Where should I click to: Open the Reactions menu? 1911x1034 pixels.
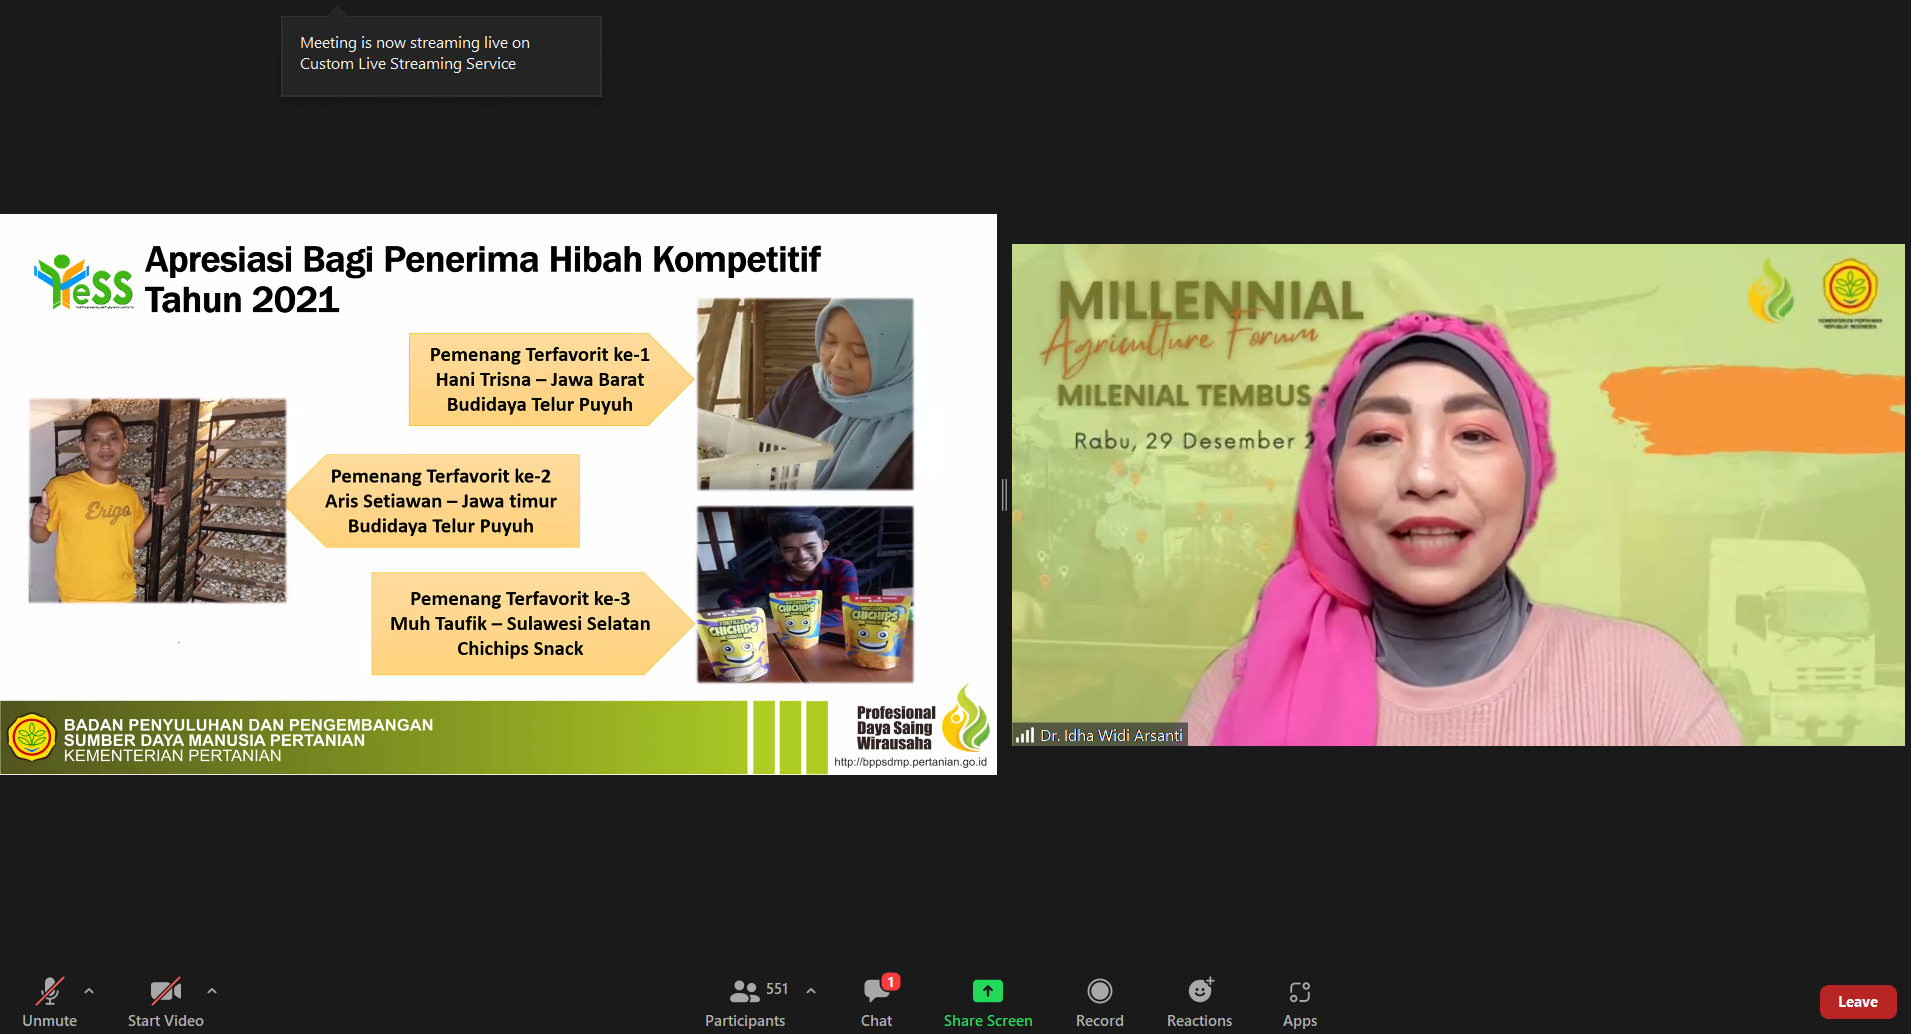pos(1199,1002)
